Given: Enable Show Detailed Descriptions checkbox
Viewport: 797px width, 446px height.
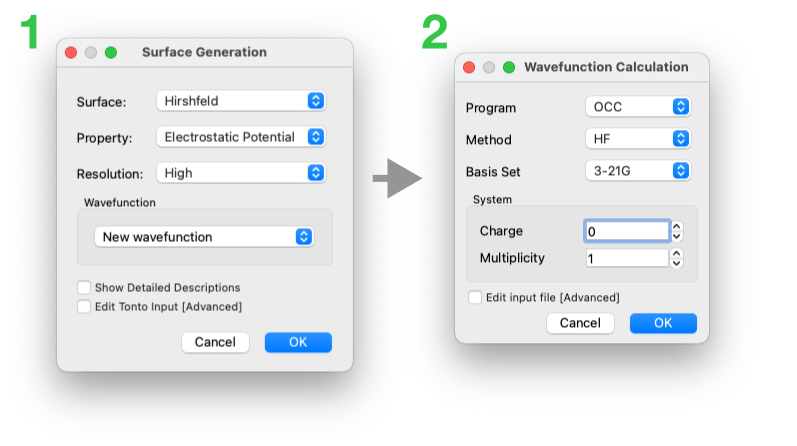Looking at the screenshot, I should pos(85,288).
